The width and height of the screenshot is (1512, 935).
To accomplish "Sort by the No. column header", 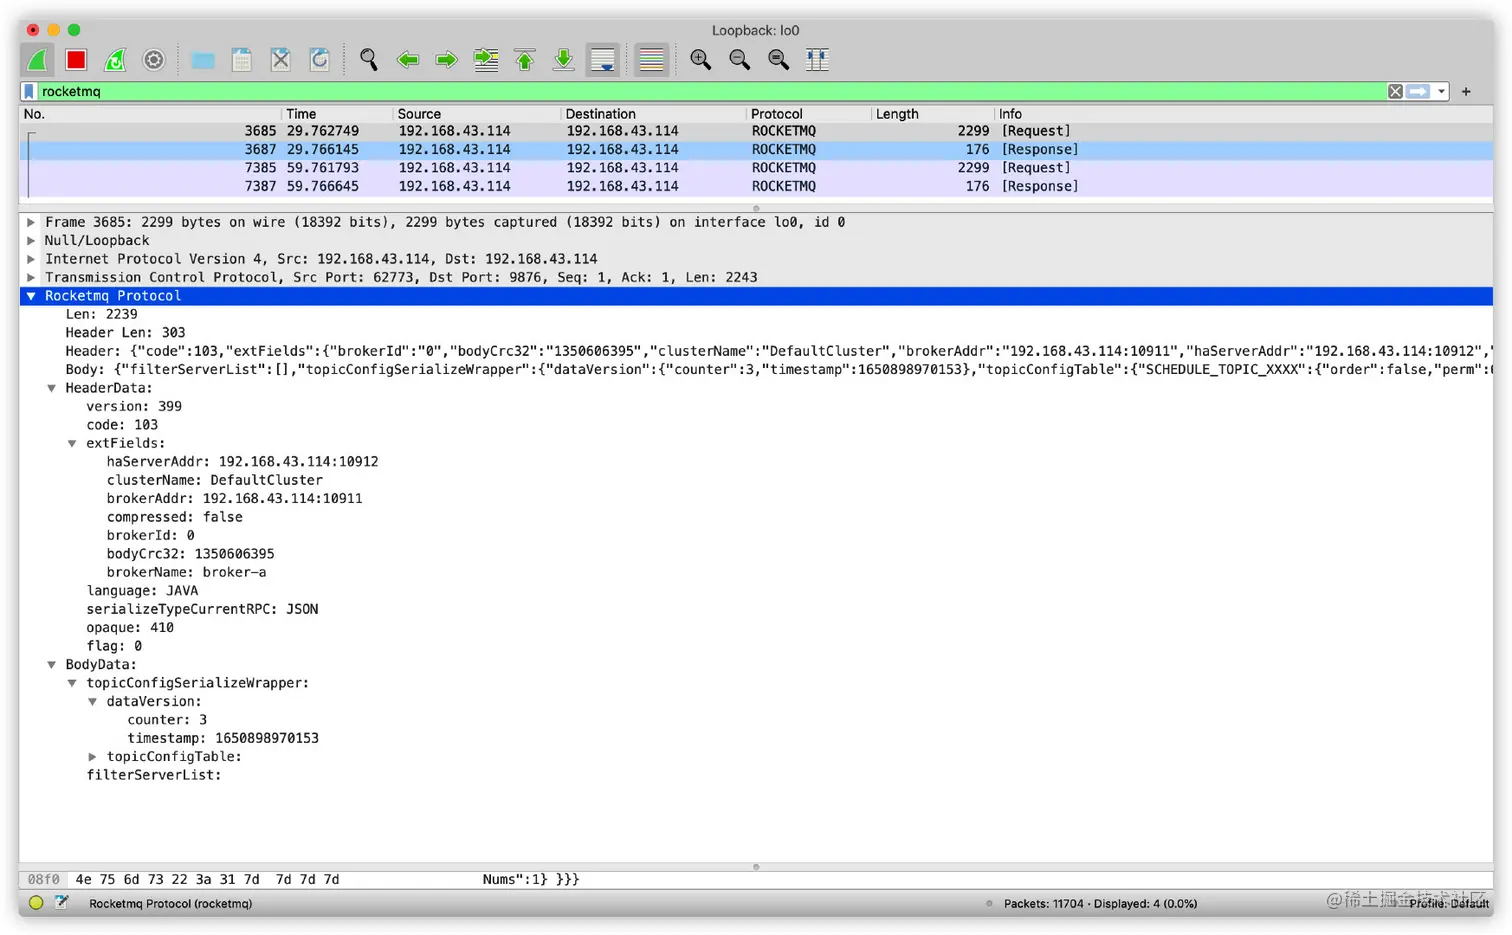I will pos(150,114).
